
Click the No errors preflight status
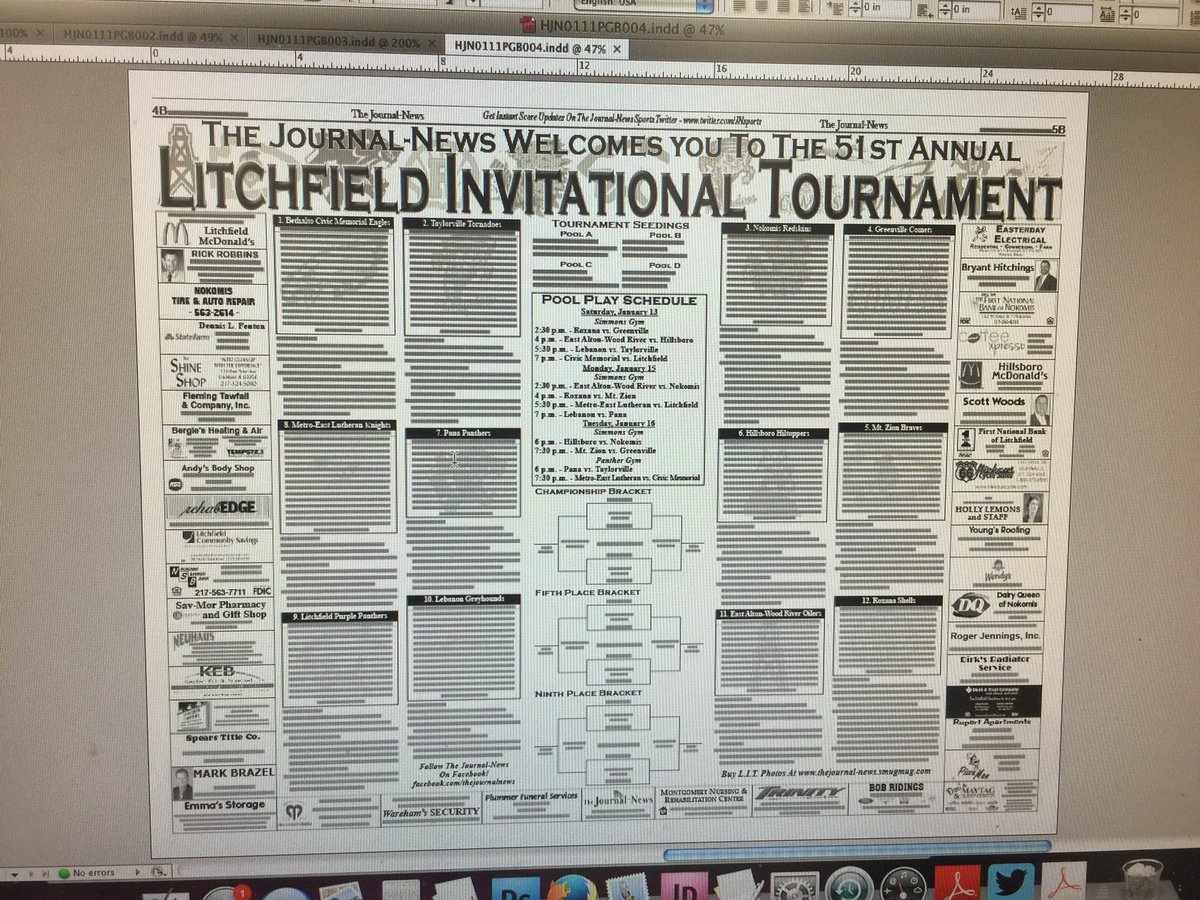[94, 873]
